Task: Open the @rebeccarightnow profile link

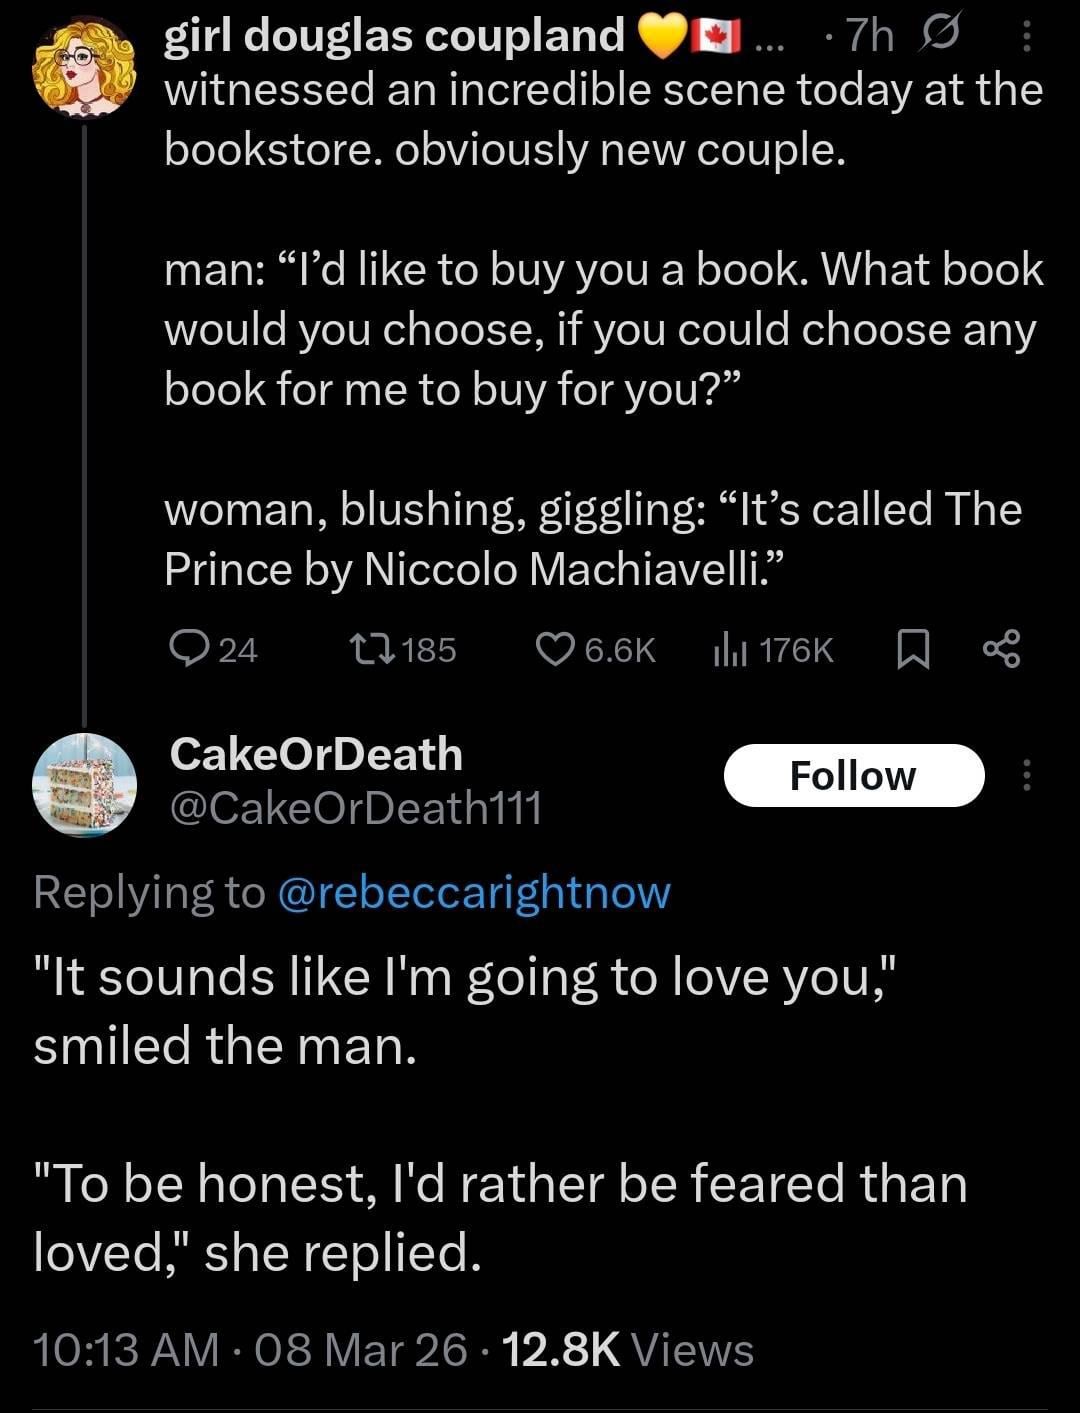Action: click(472, 892)
